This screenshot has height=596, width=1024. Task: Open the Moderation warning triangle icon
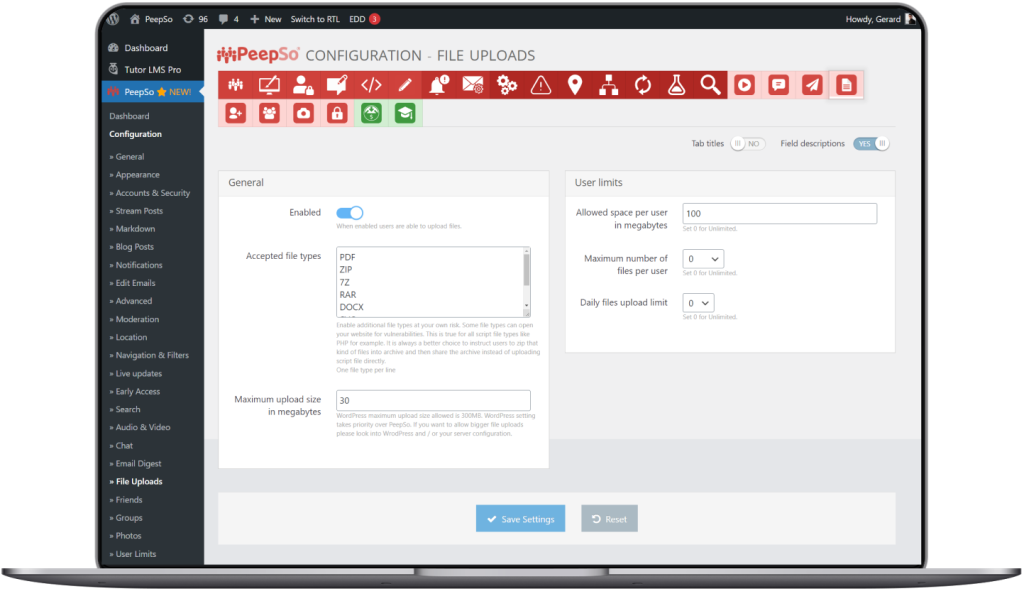[541, 85]
